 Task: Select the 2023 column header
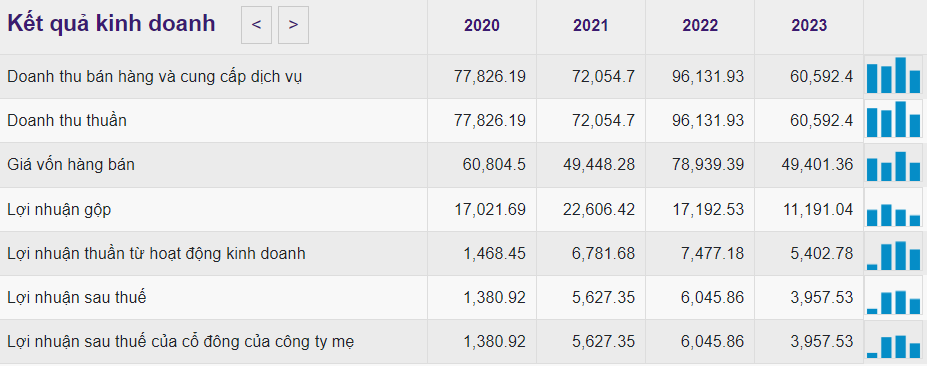coord(809,25)
